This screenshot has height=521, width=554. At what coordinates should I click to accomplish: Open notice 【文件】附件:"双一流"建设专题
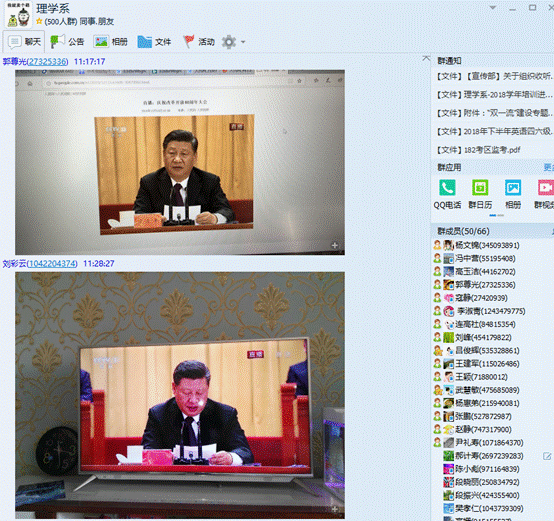pos(494,113)
